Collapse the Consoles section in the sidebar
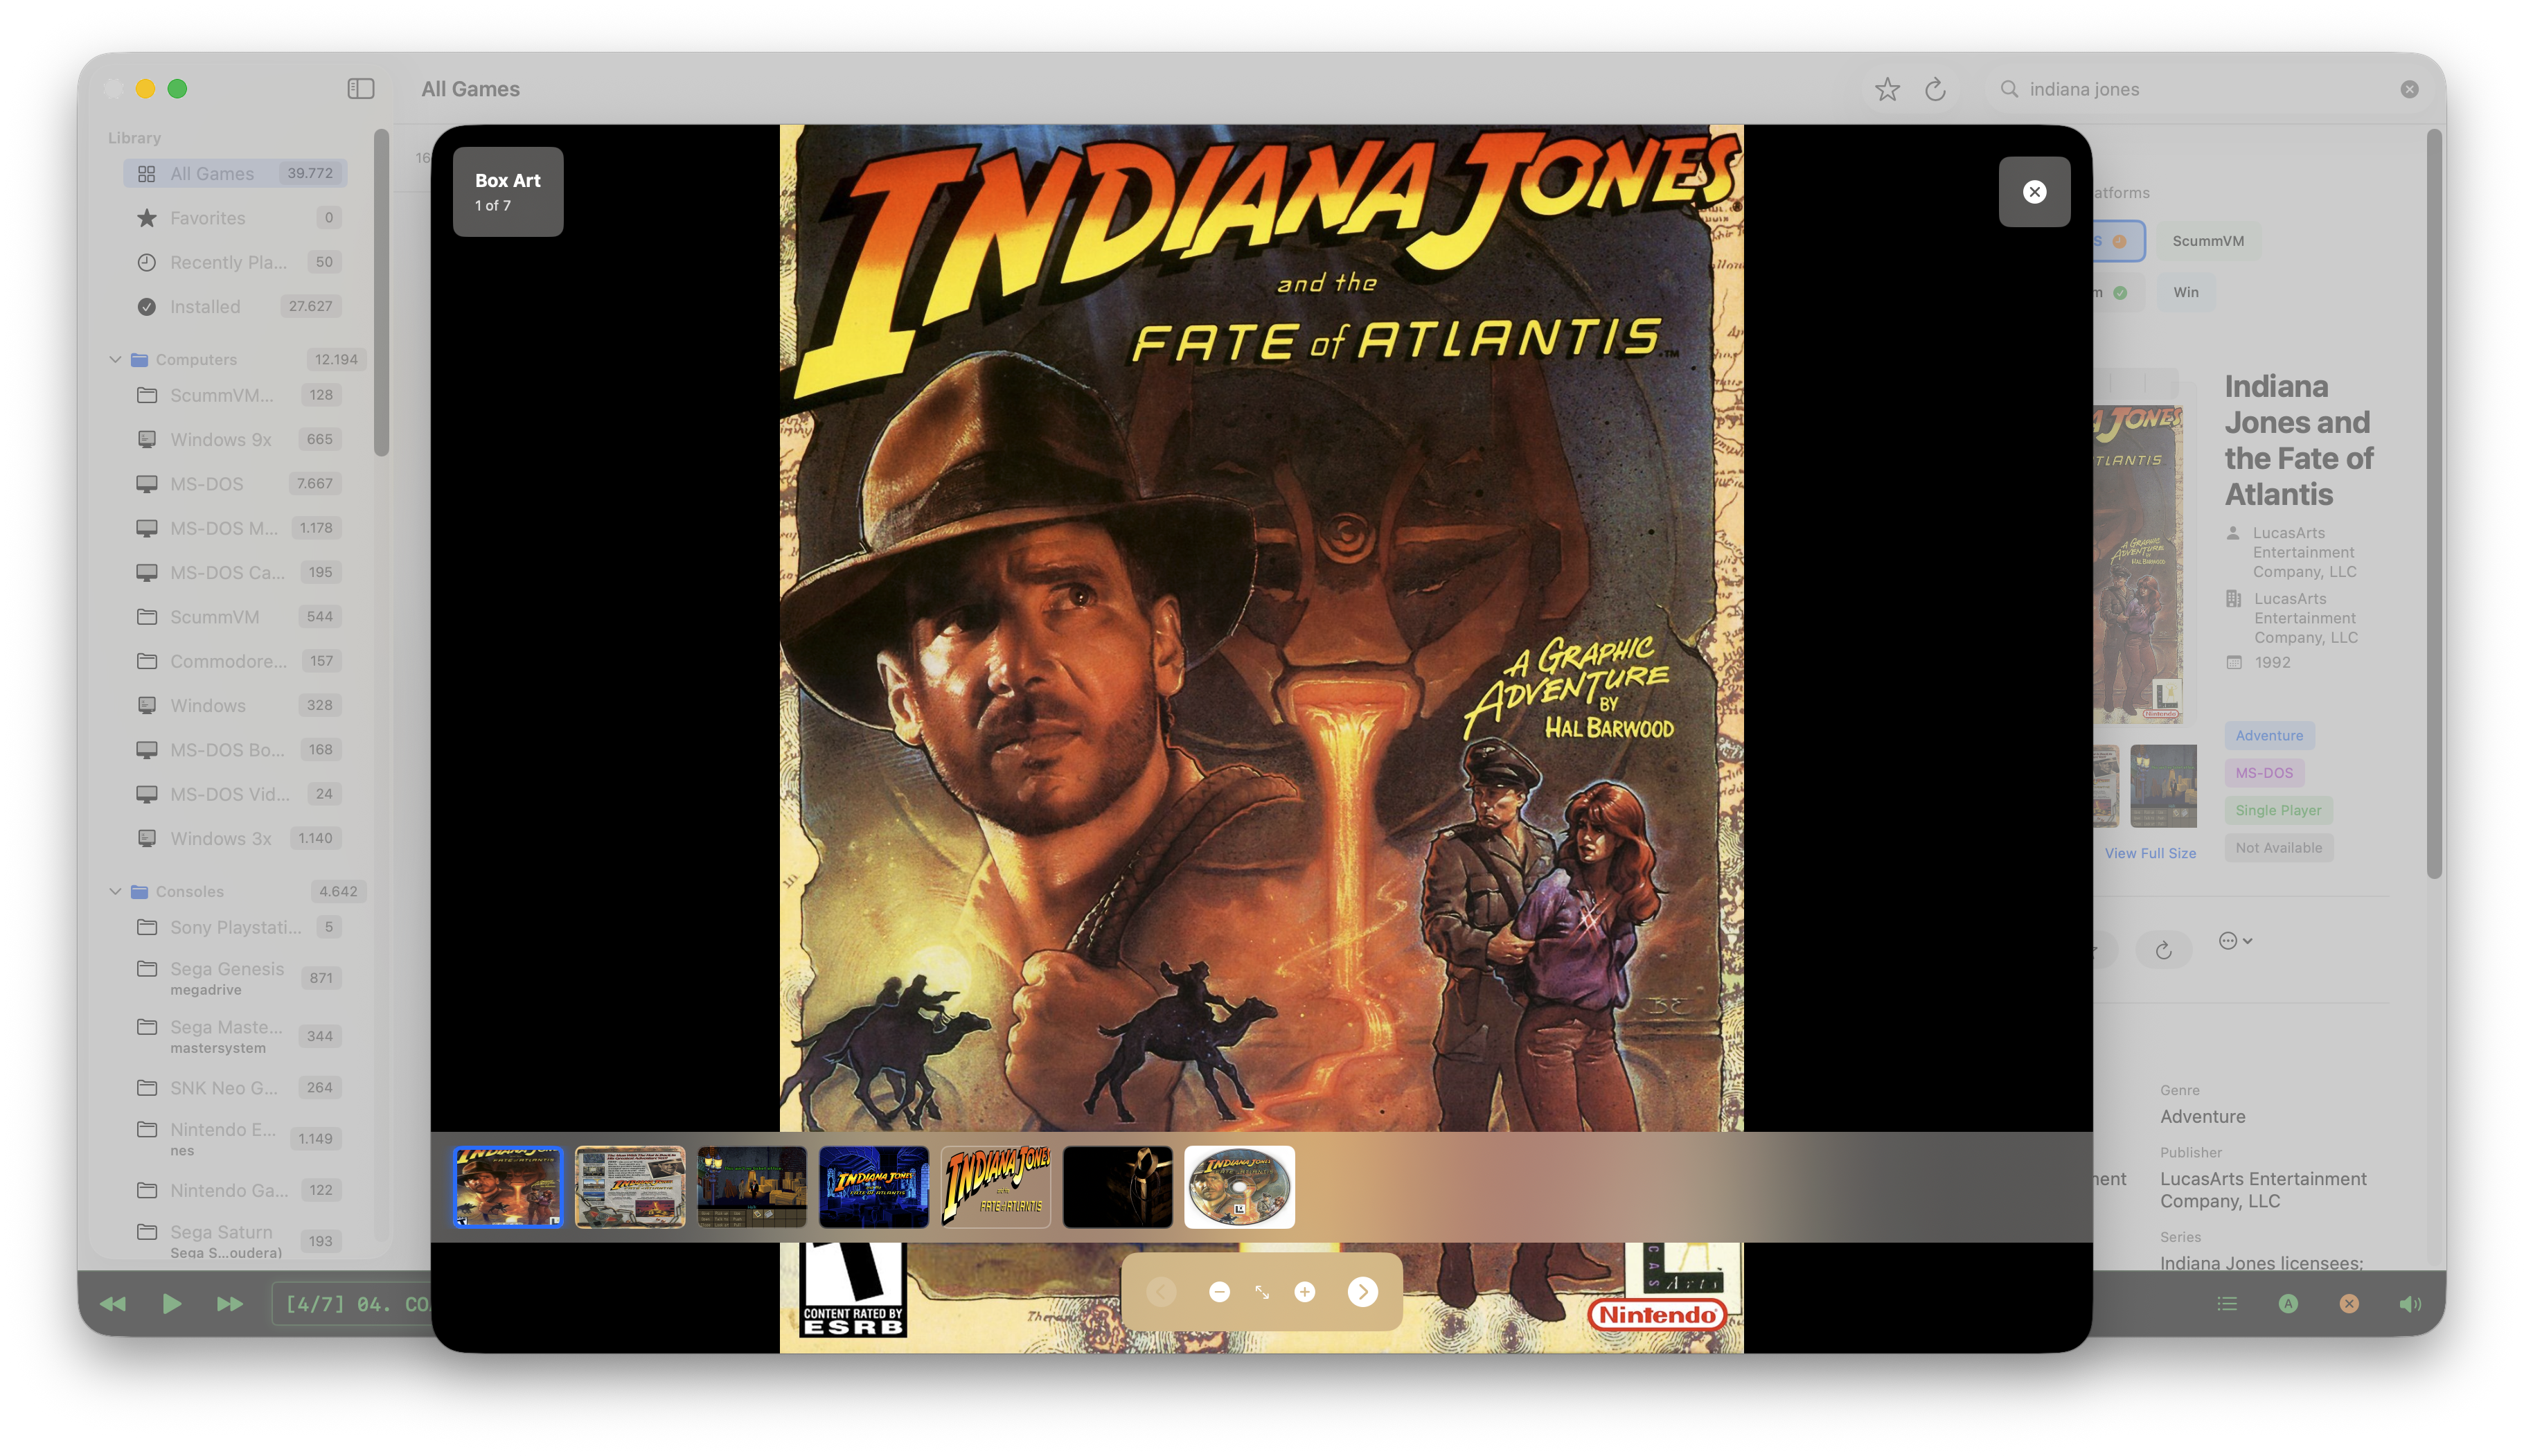 pos(114,891)
